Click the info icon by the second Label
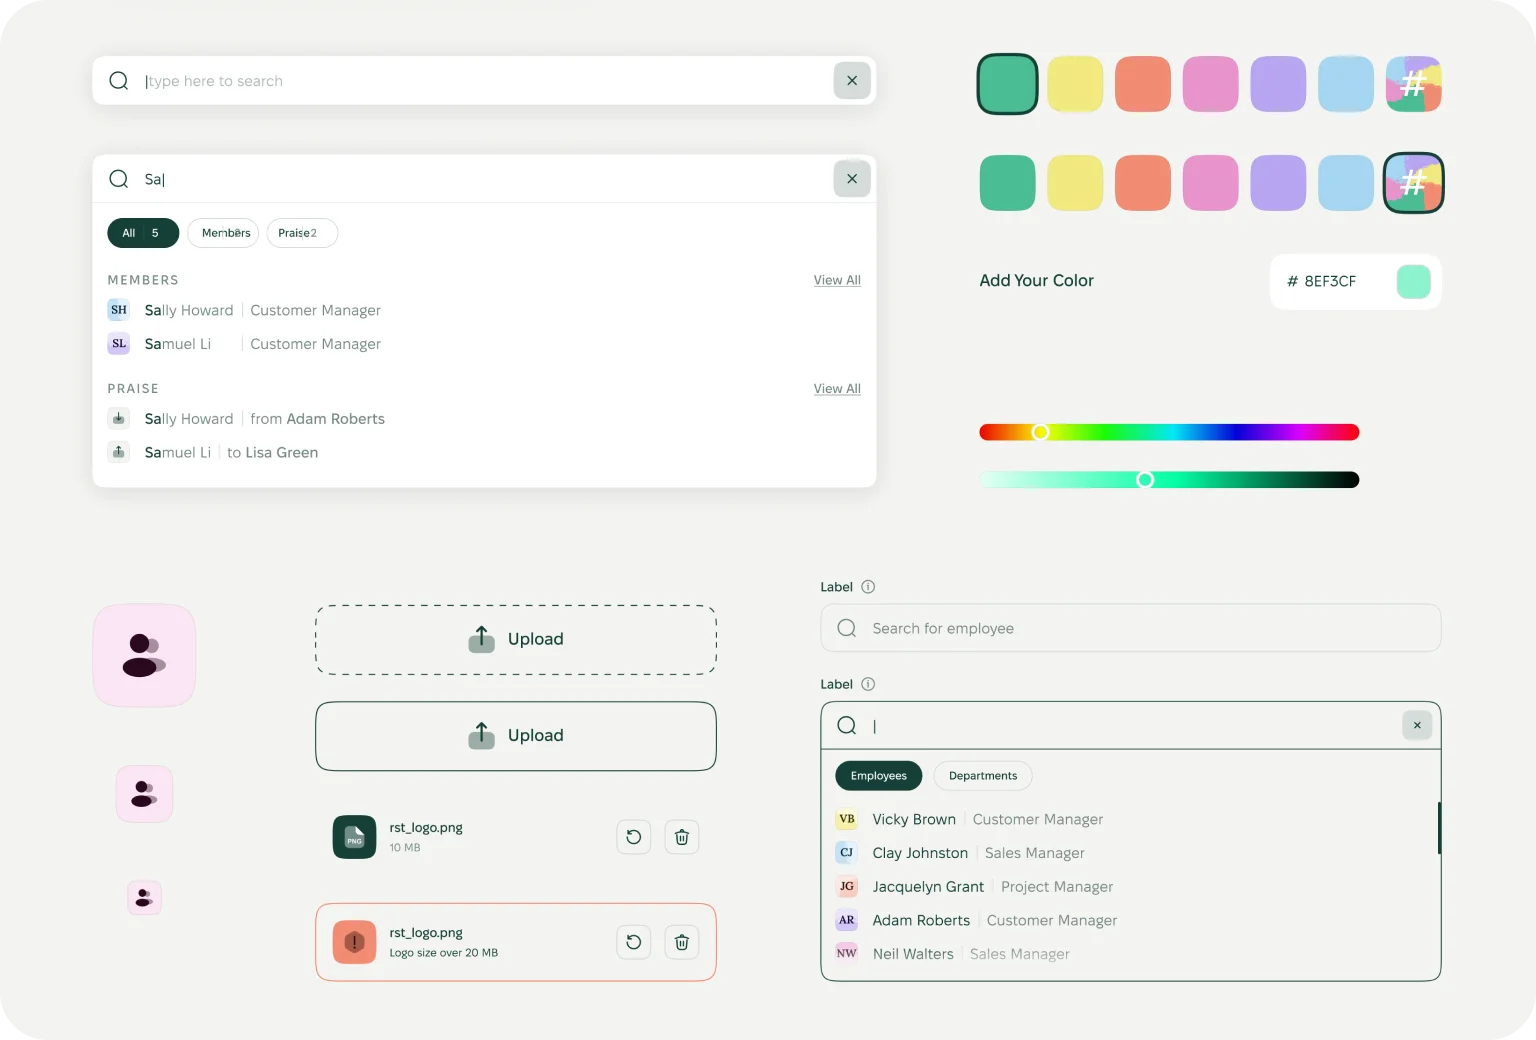This screenshot has height=1040, width=1536. click(x=868, y=684)
